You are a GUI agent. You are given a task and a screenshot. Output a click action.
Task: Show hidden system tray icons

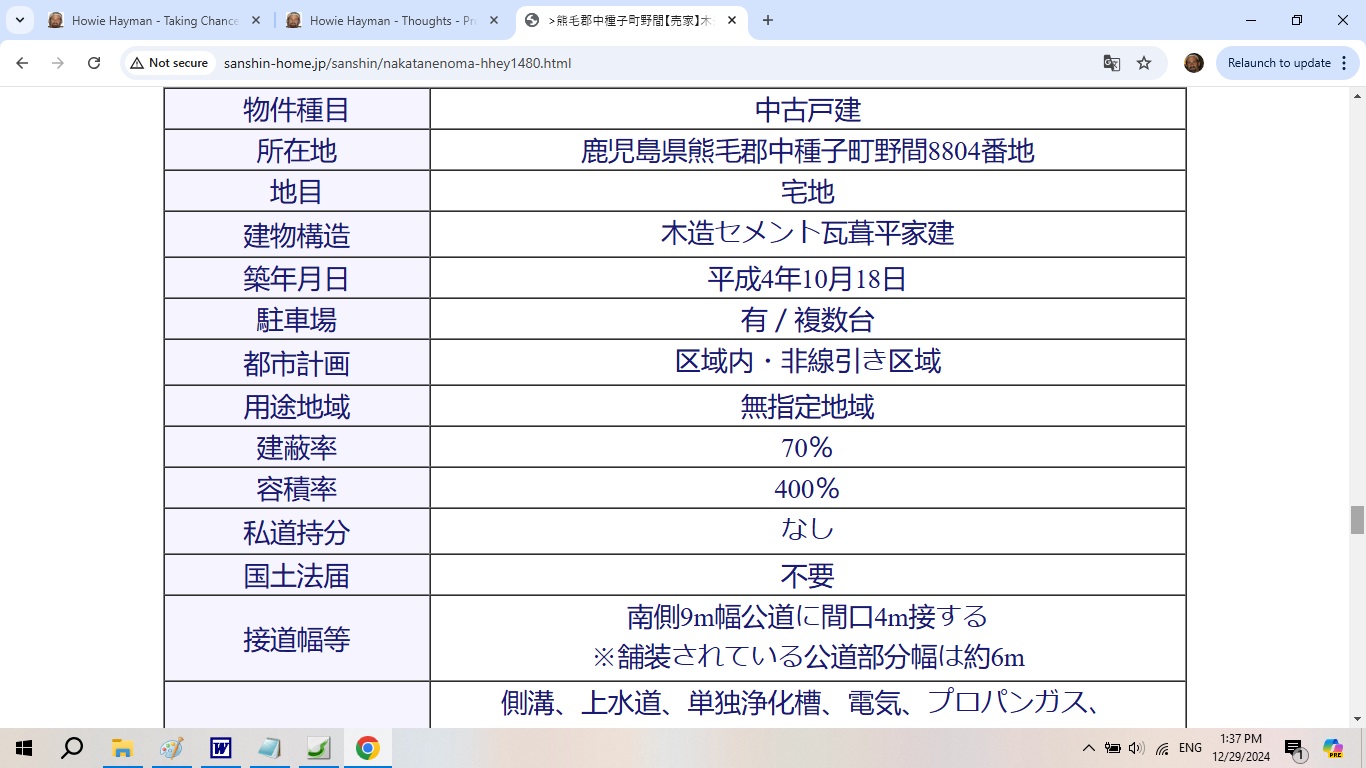click(1089, 748)
